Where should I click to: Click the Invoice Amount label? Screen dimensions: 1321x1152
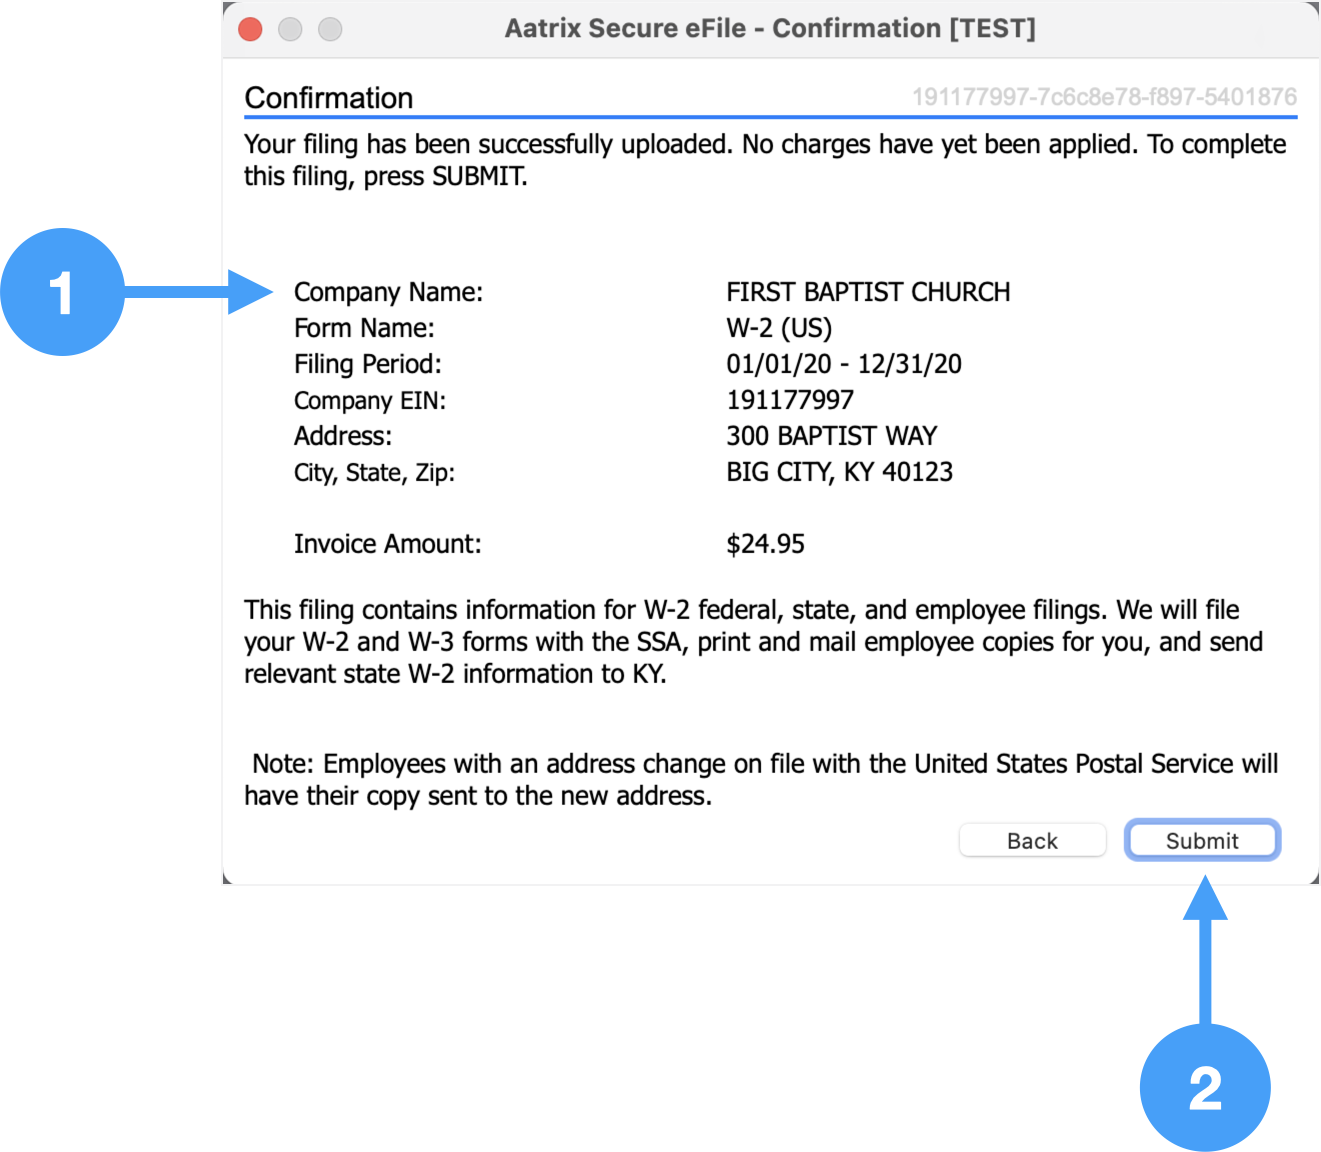(x=387, y=544)
